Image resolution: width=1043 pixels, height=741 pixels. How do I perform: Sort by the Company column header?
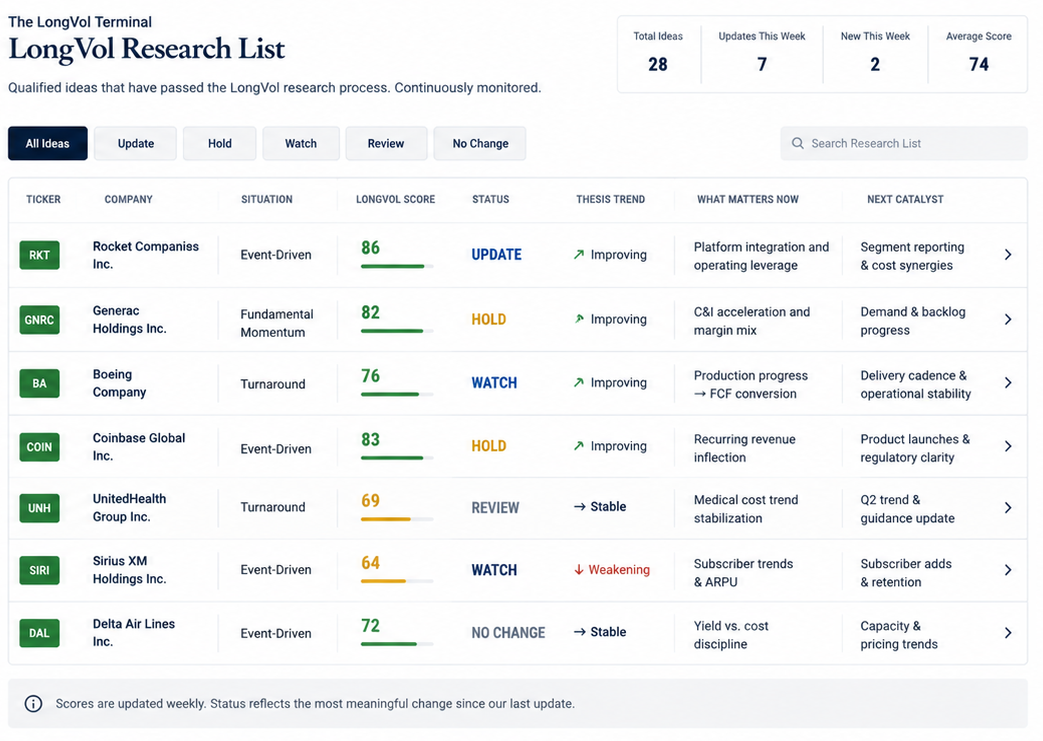(x=128, y=199)
